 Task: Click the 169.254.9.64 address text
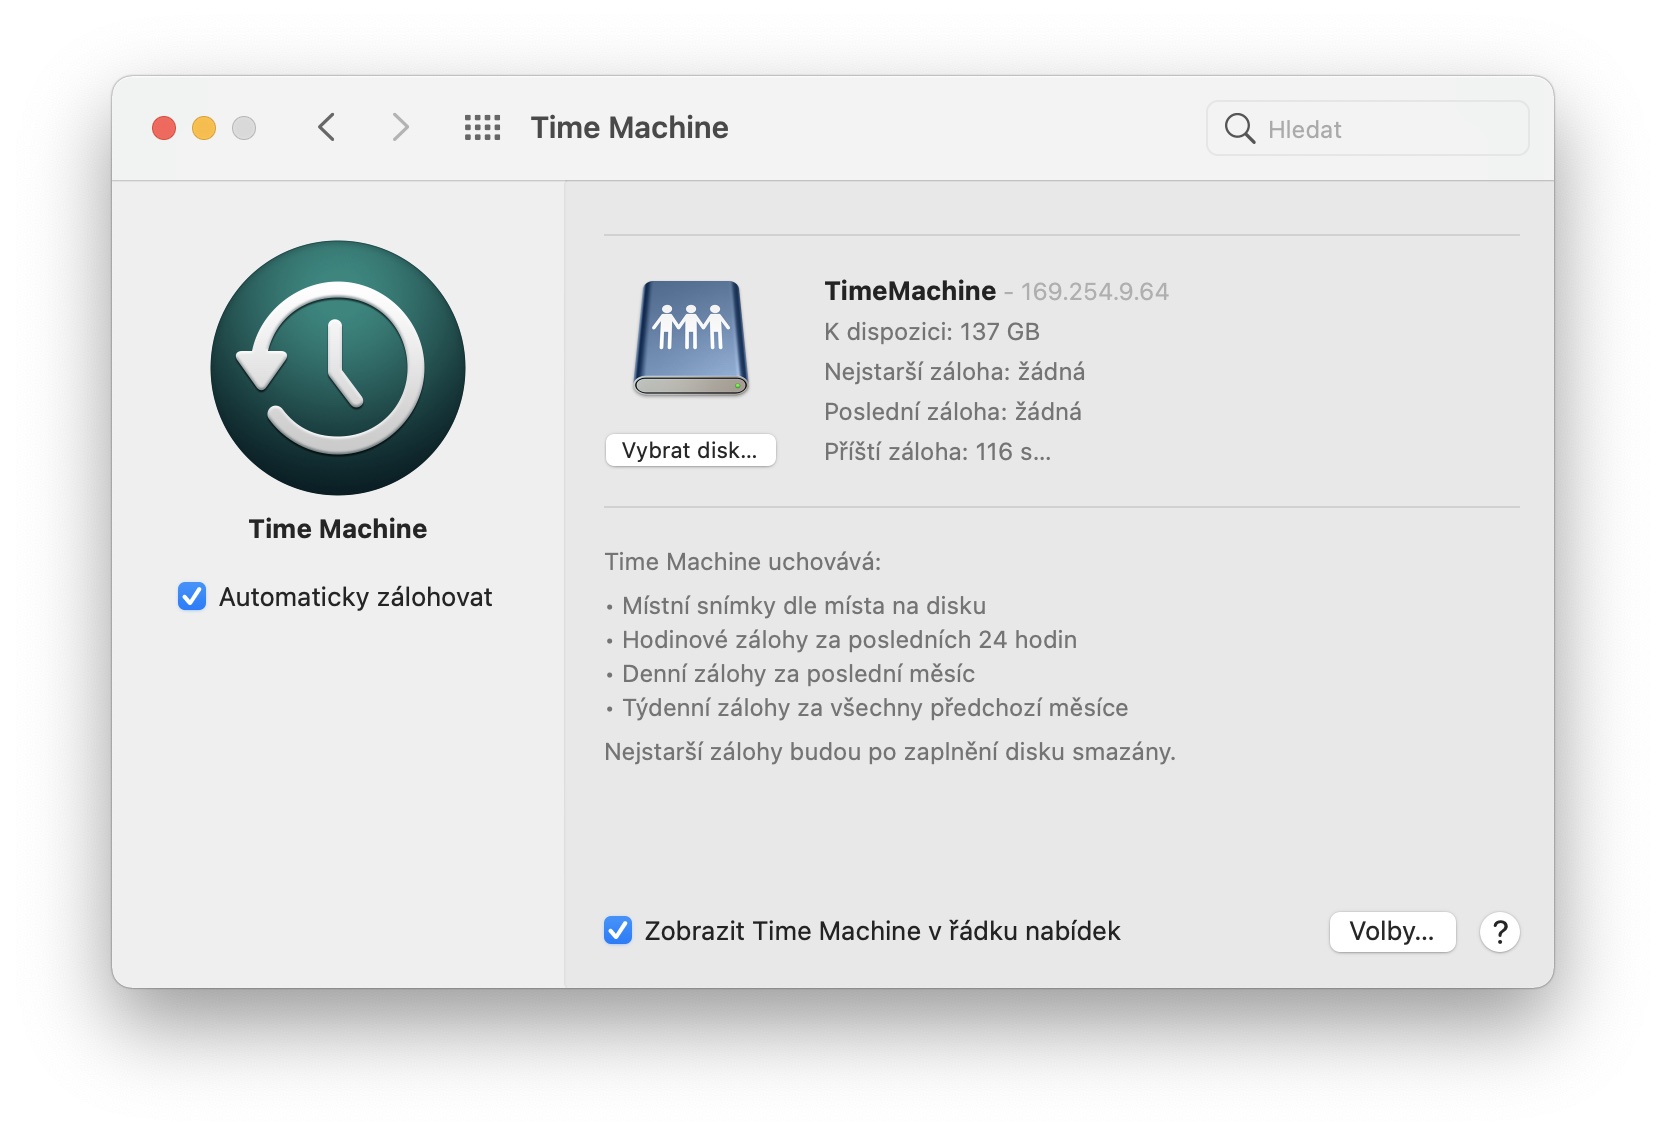[x=1094, y=292]
